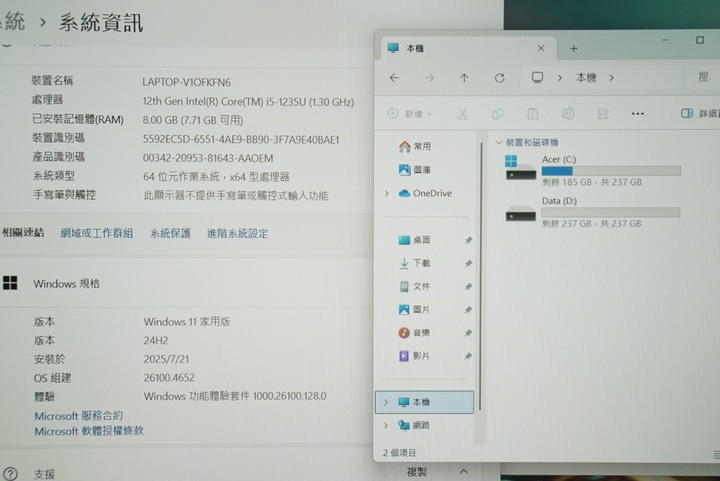The image size is (720, 481).
Task: Click the Copy icon in toolbar
Action: 497,114
